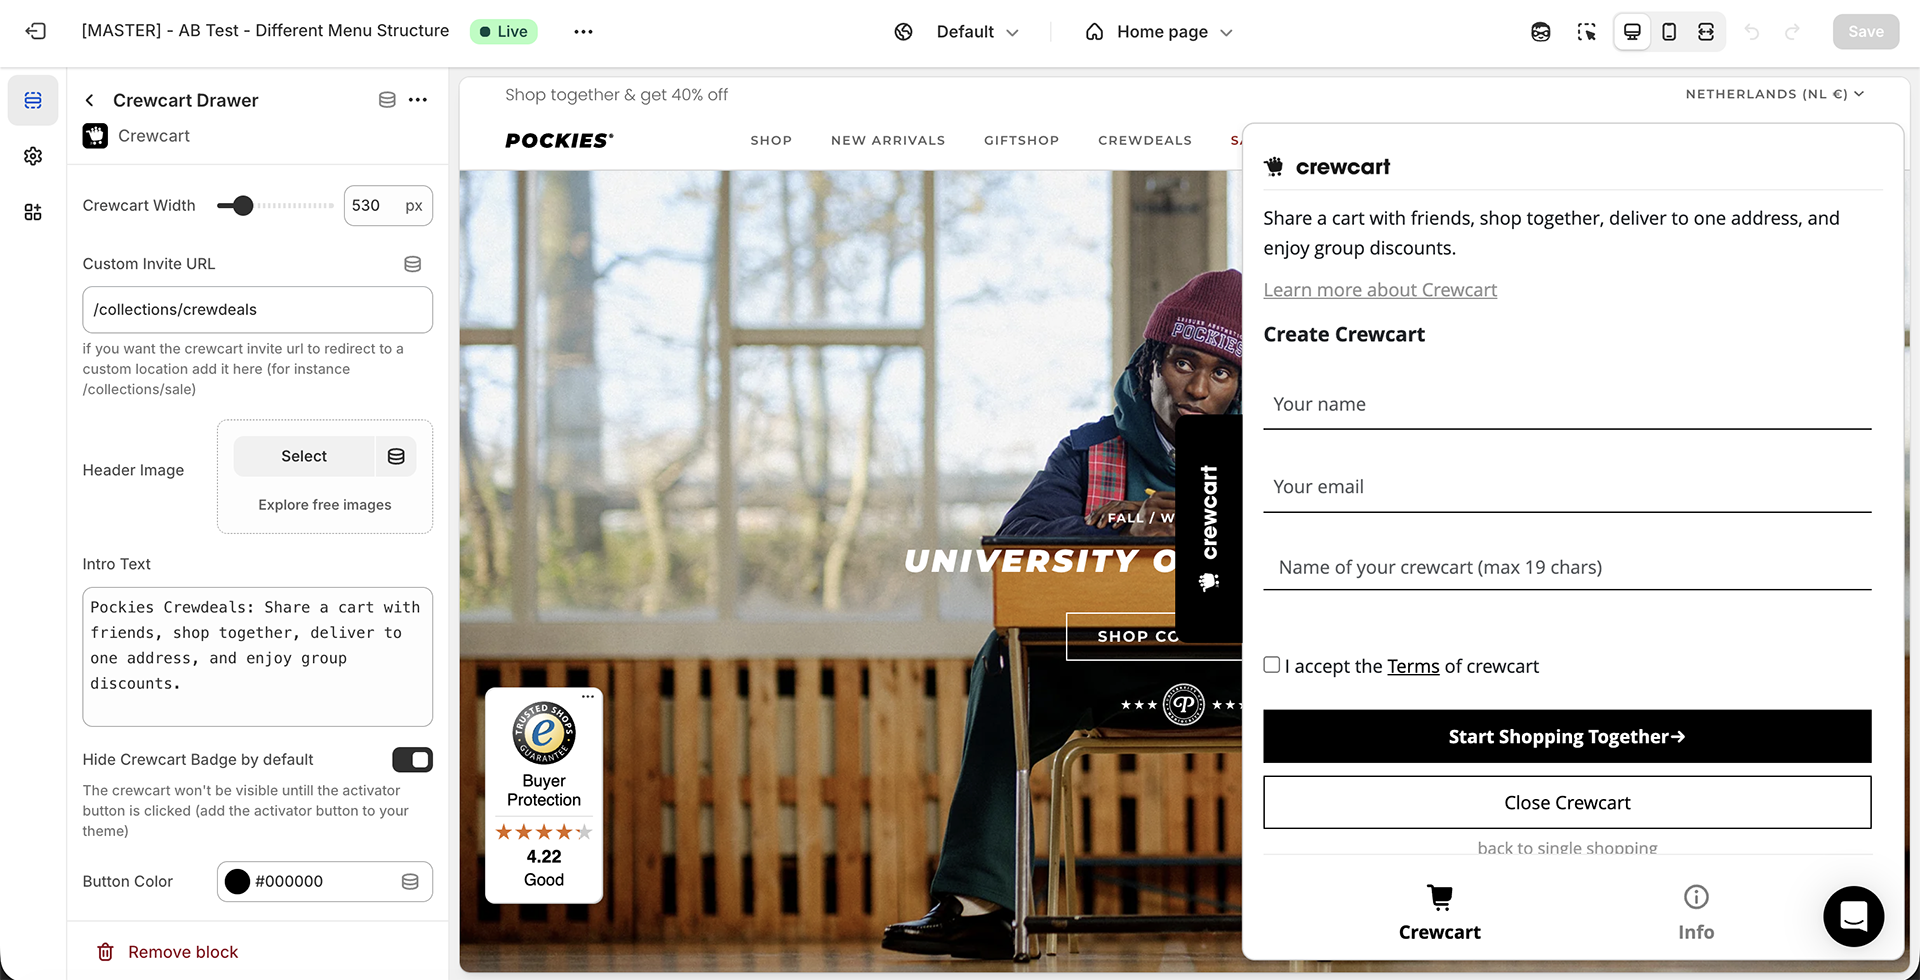This screenshot has height=980, width=1920.
Task: Open the Home page template dropdown
Action: 1159,32
